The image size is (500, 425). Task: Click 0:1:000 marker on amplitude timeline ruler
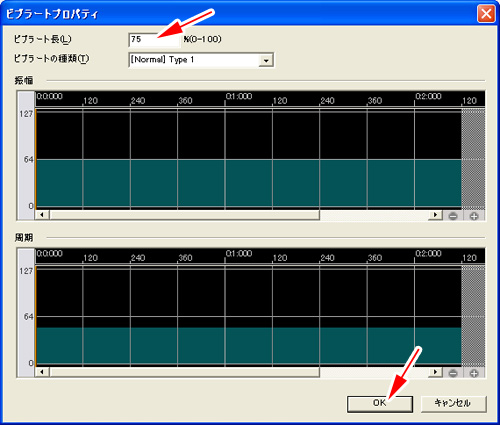(239, 97)
